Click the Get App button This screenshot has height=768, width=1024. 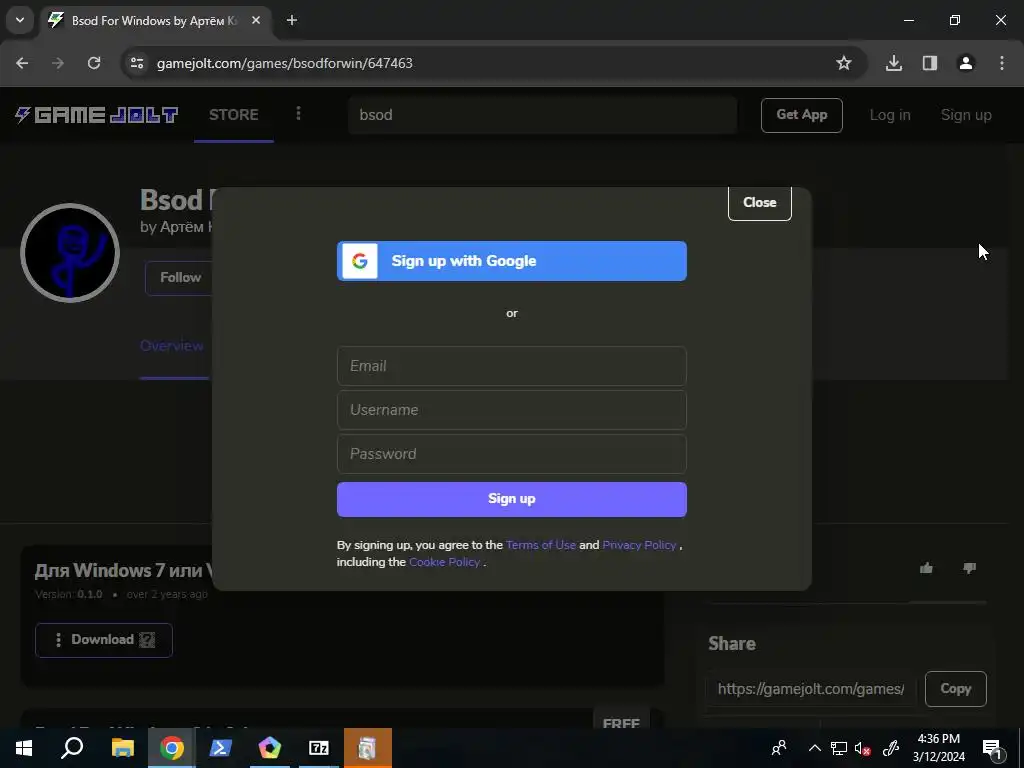tap(801, 115)
